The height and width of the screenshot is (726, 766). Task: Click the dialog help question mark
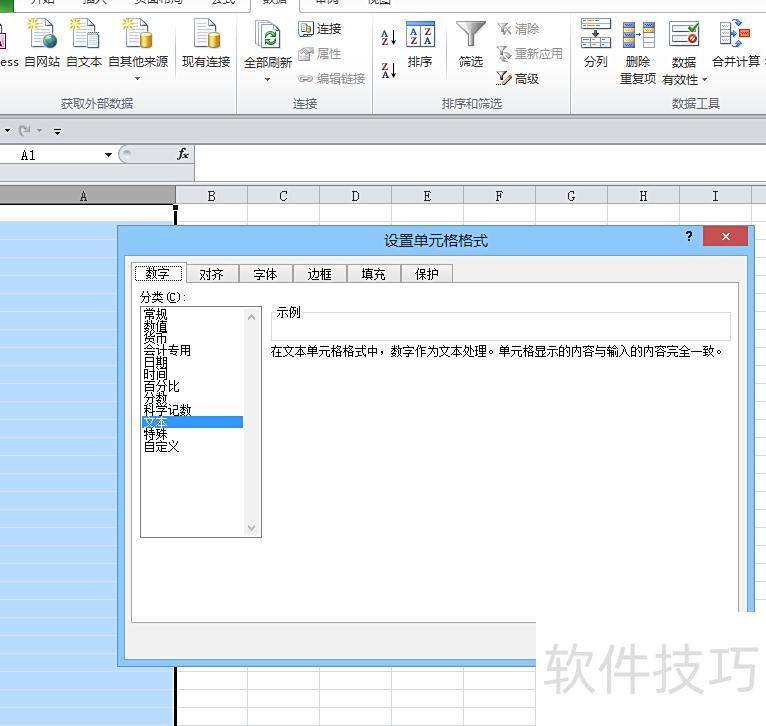689,236
